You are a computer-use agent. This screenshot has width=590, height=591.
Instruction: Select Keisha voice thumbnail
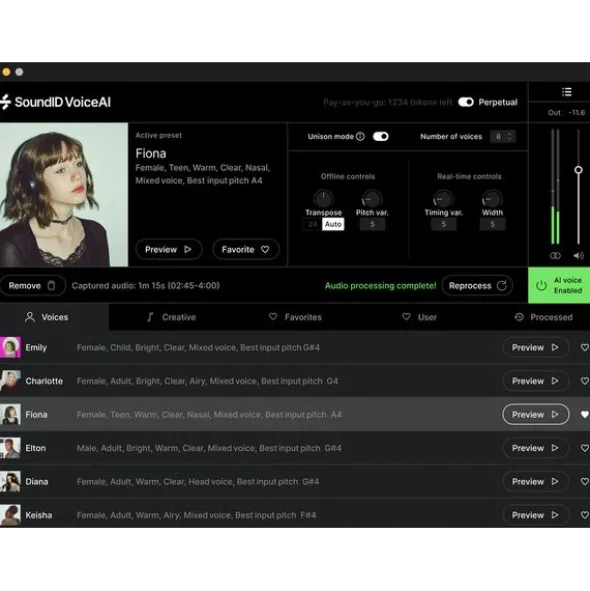click(x=11, y=515)
